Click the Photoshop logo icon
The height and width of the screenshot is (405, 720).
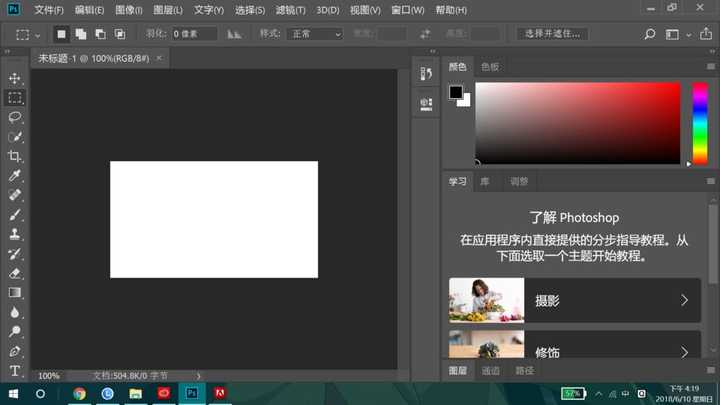tap(14, 9)
